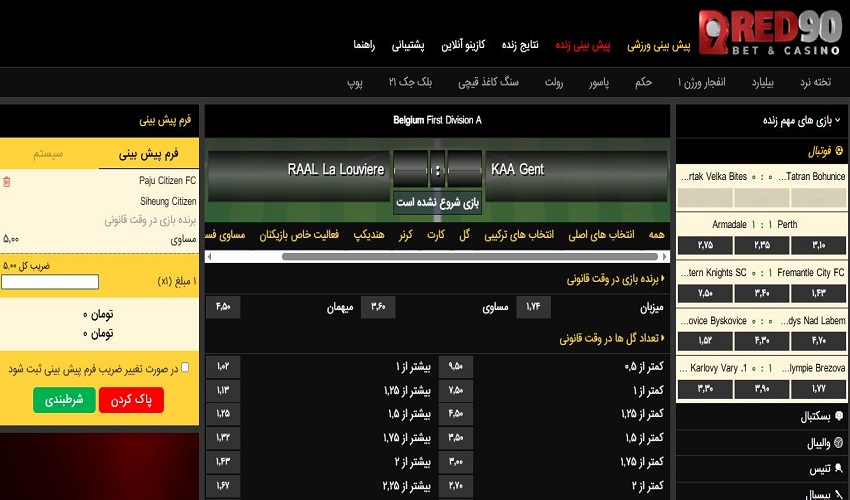The image size is (850, 500).
Task: Click the RED90 Bet & Casino logo
Action: click(x=768, y=34)
